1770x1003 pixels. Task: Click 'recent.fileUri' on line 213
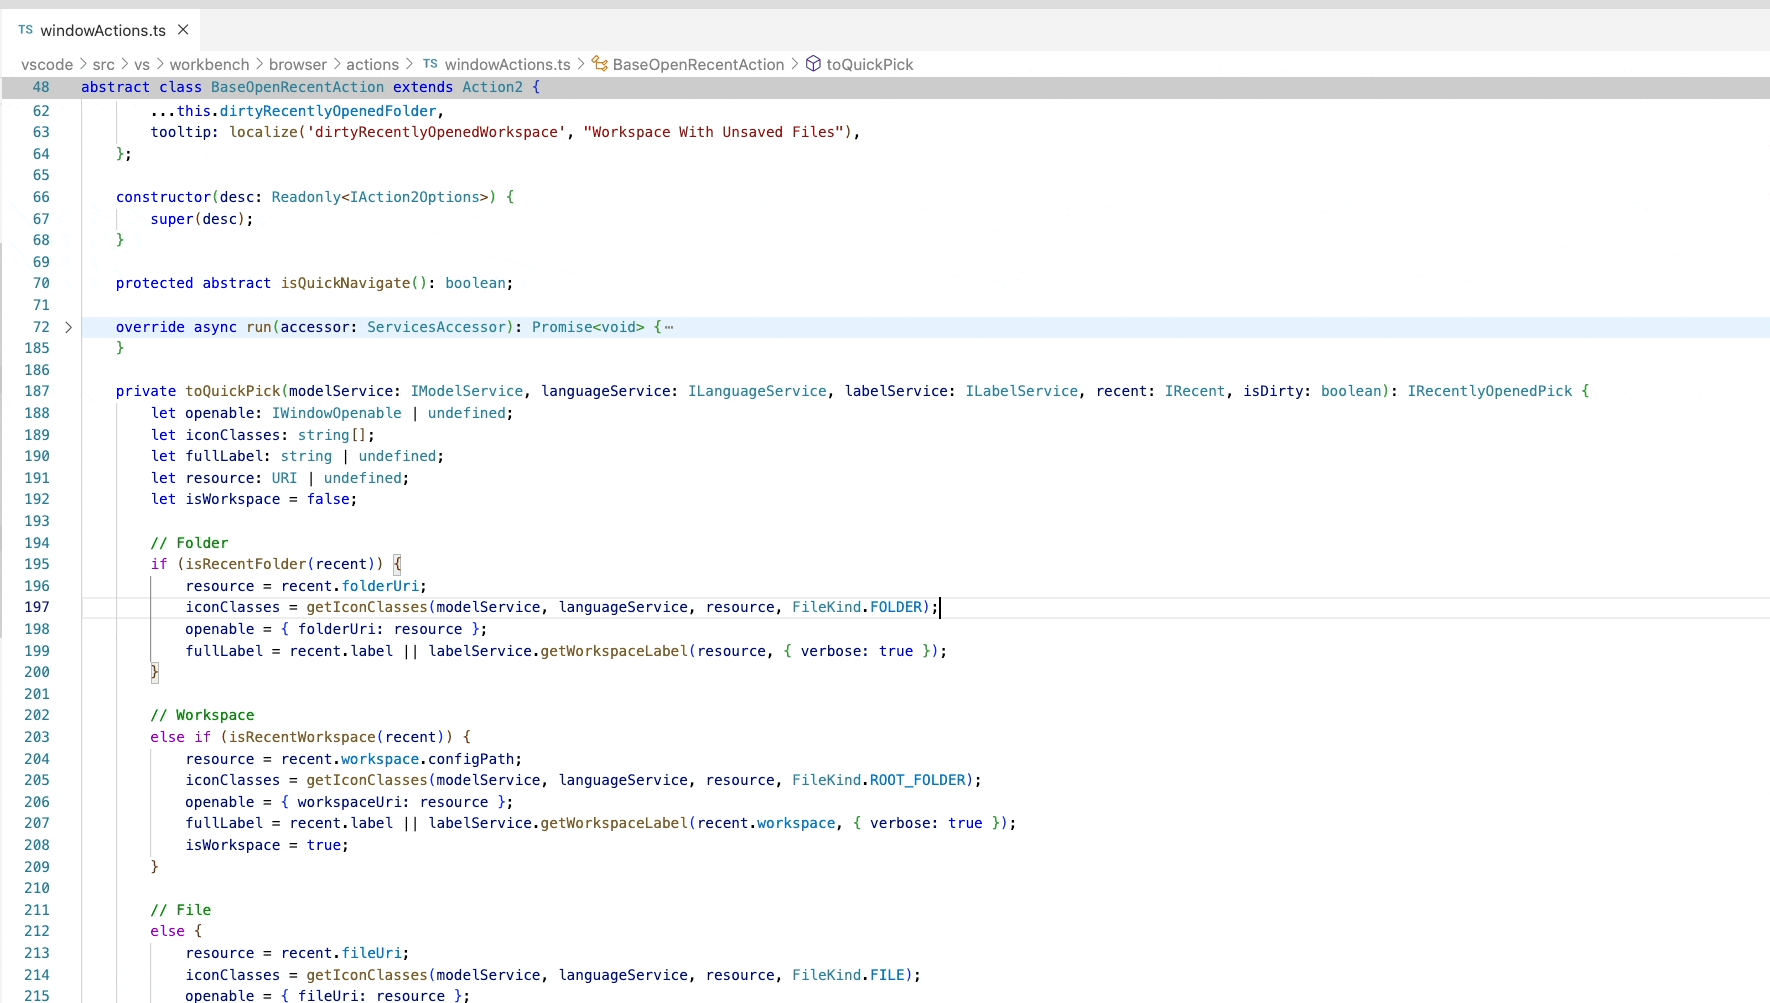(x=341, y=953)
